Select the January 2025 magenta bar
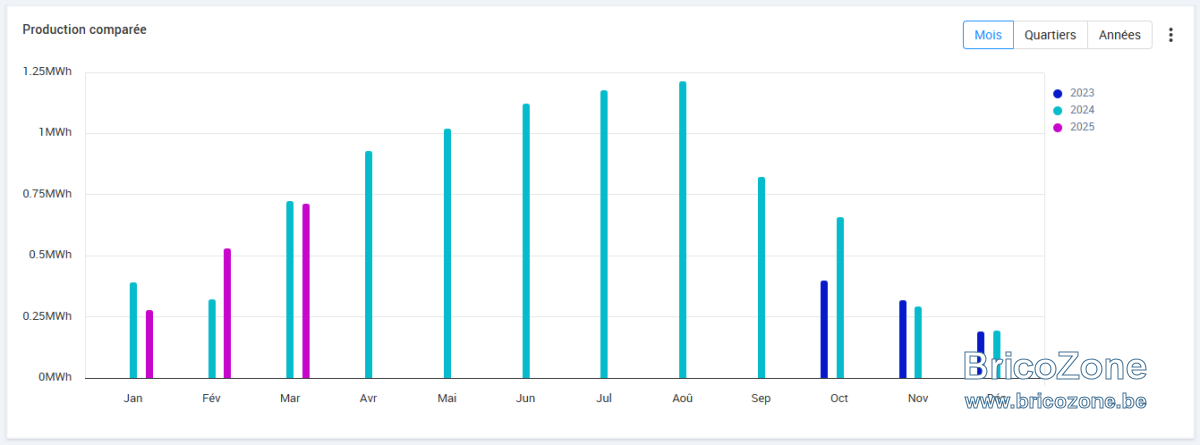 [150, 344]
